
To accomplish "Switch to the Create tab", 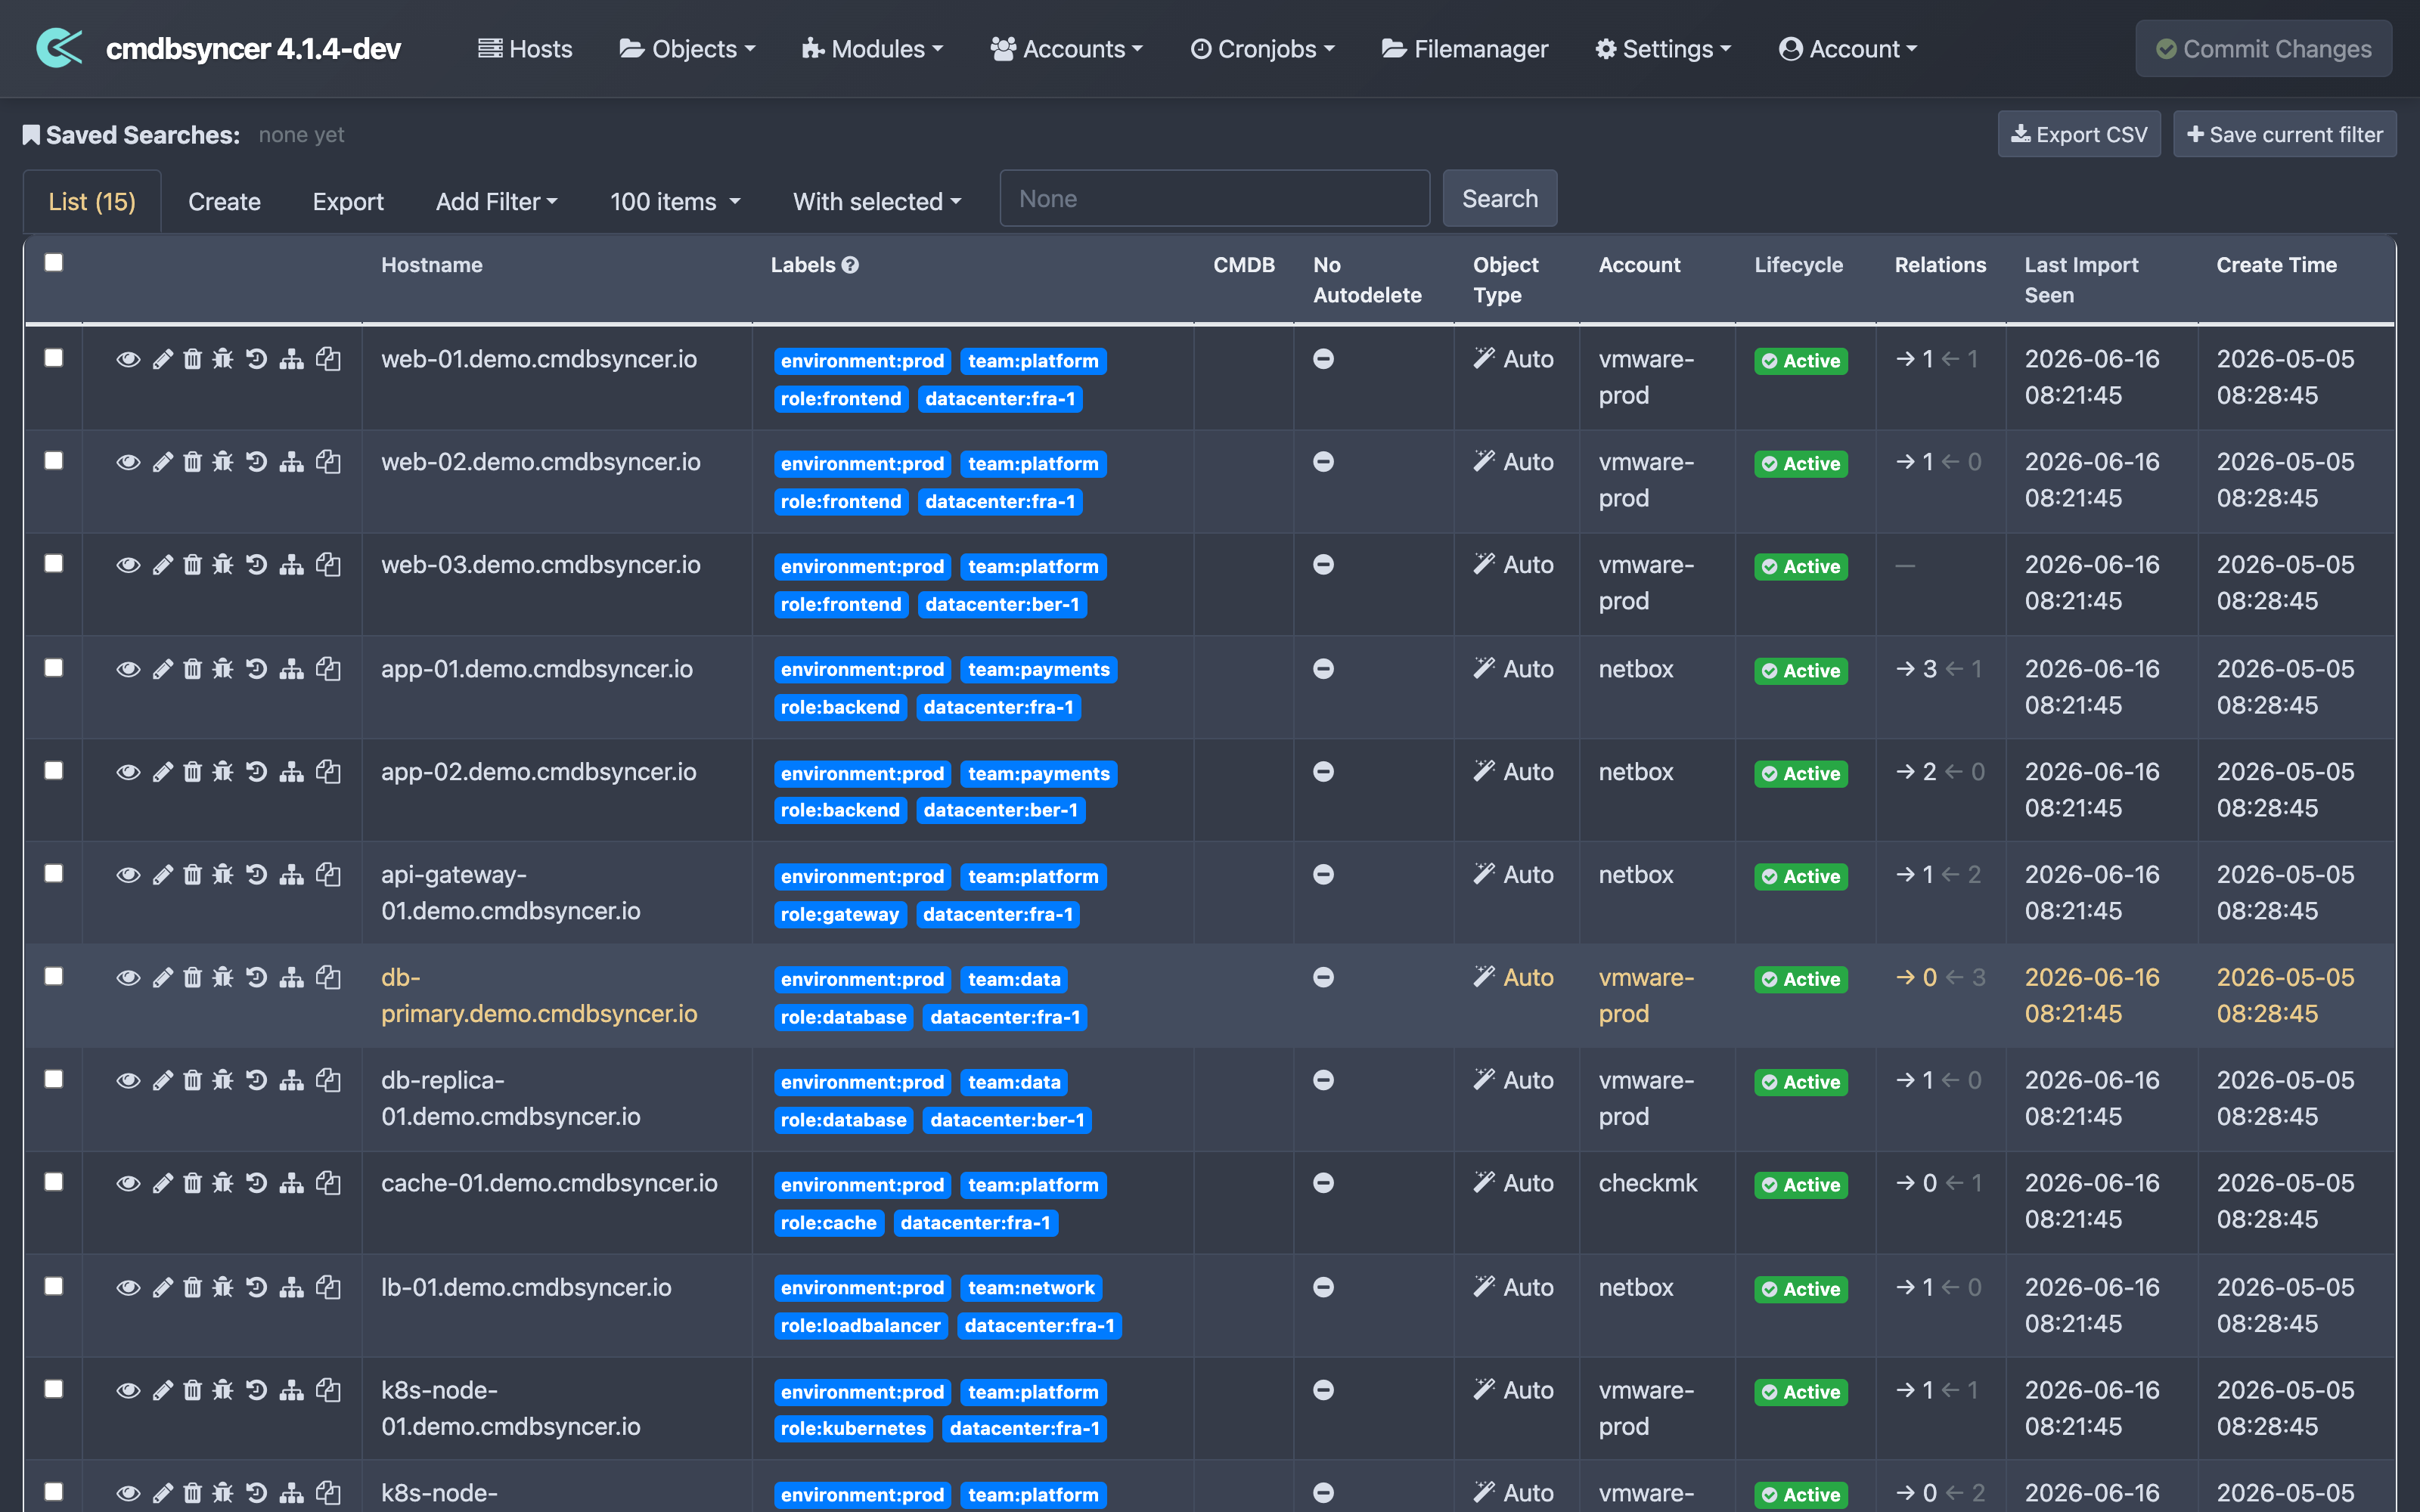I will [x=224, y=202].
